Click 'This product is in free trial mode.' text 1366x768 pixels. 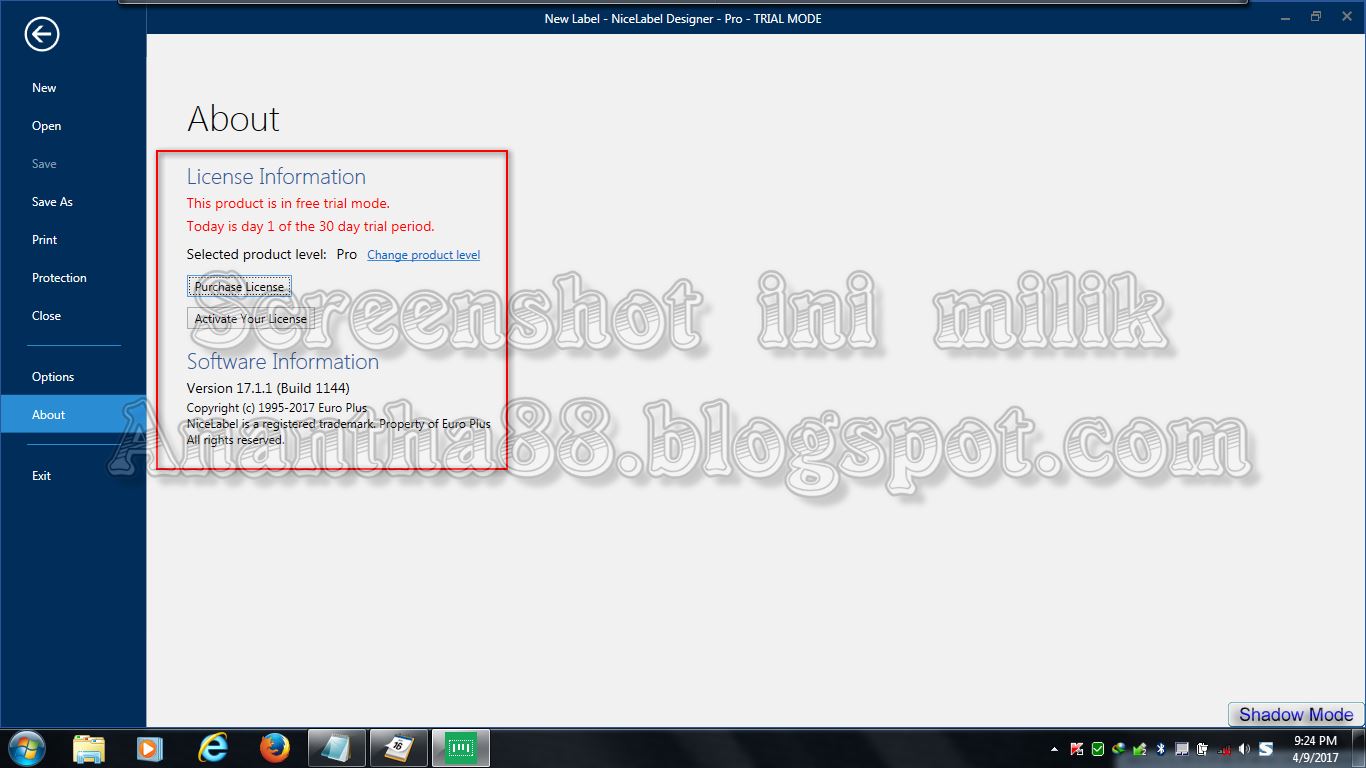288,203
